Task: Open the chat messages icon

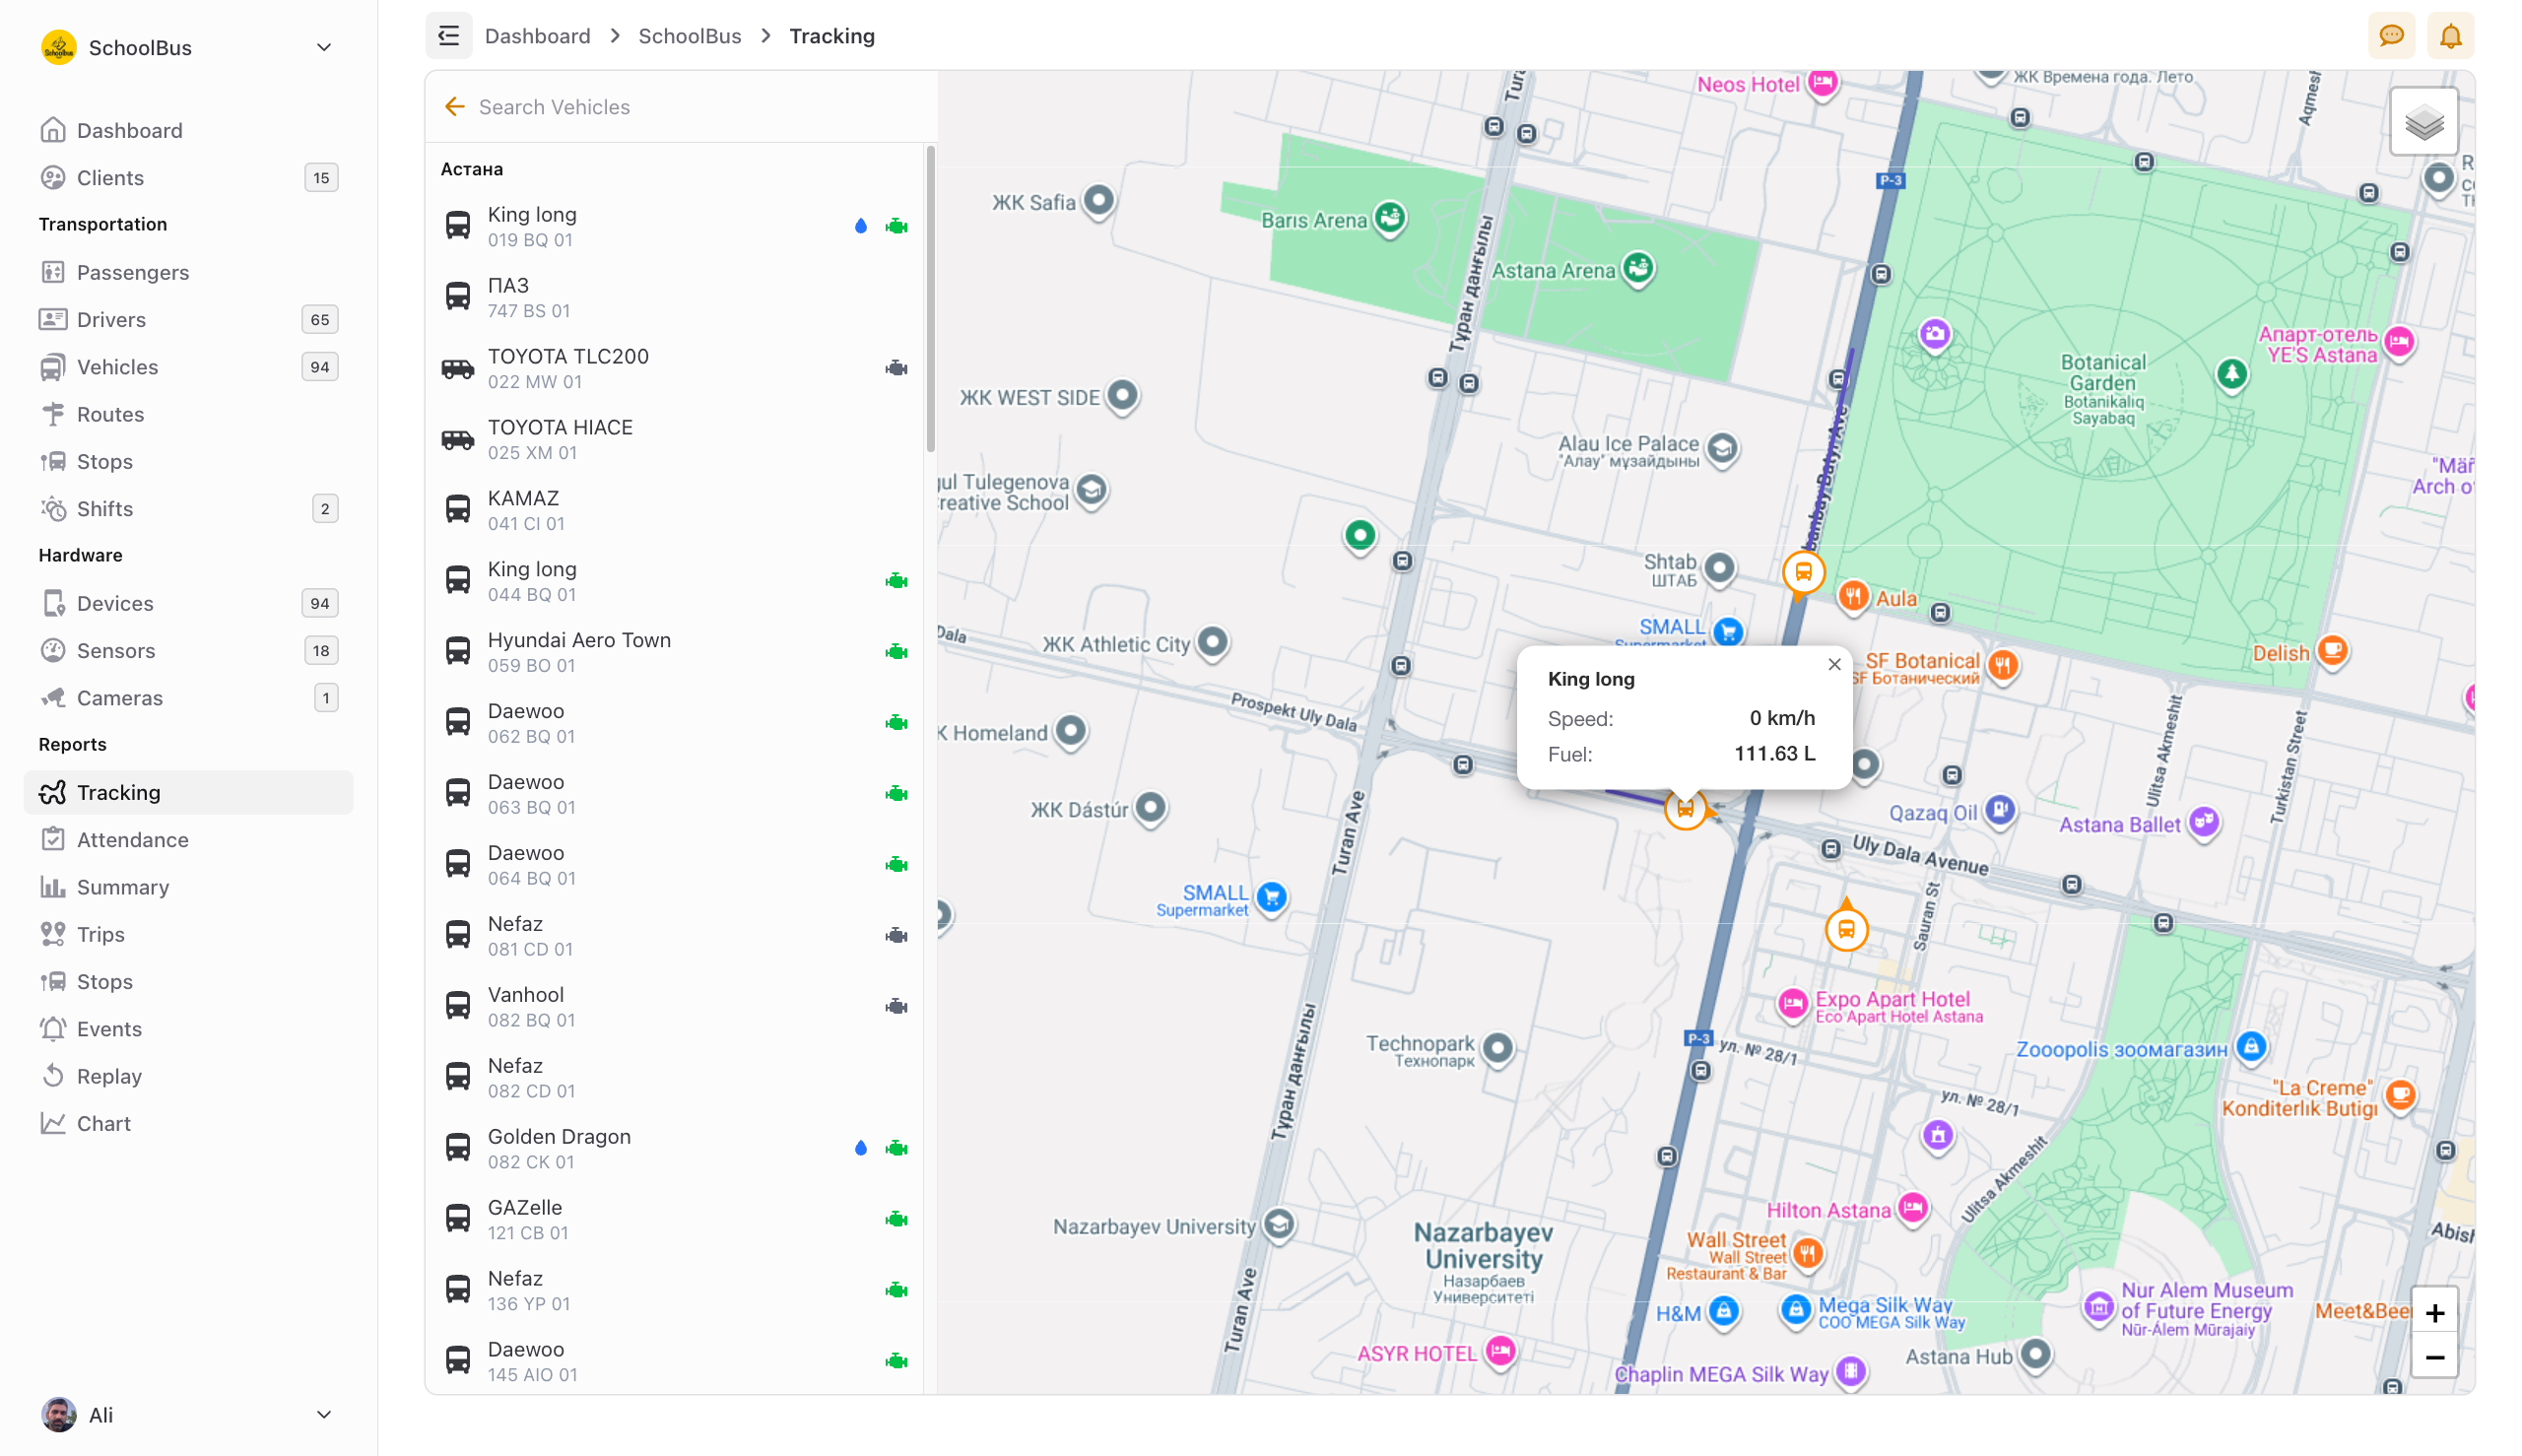Action: pos(2392,35)
